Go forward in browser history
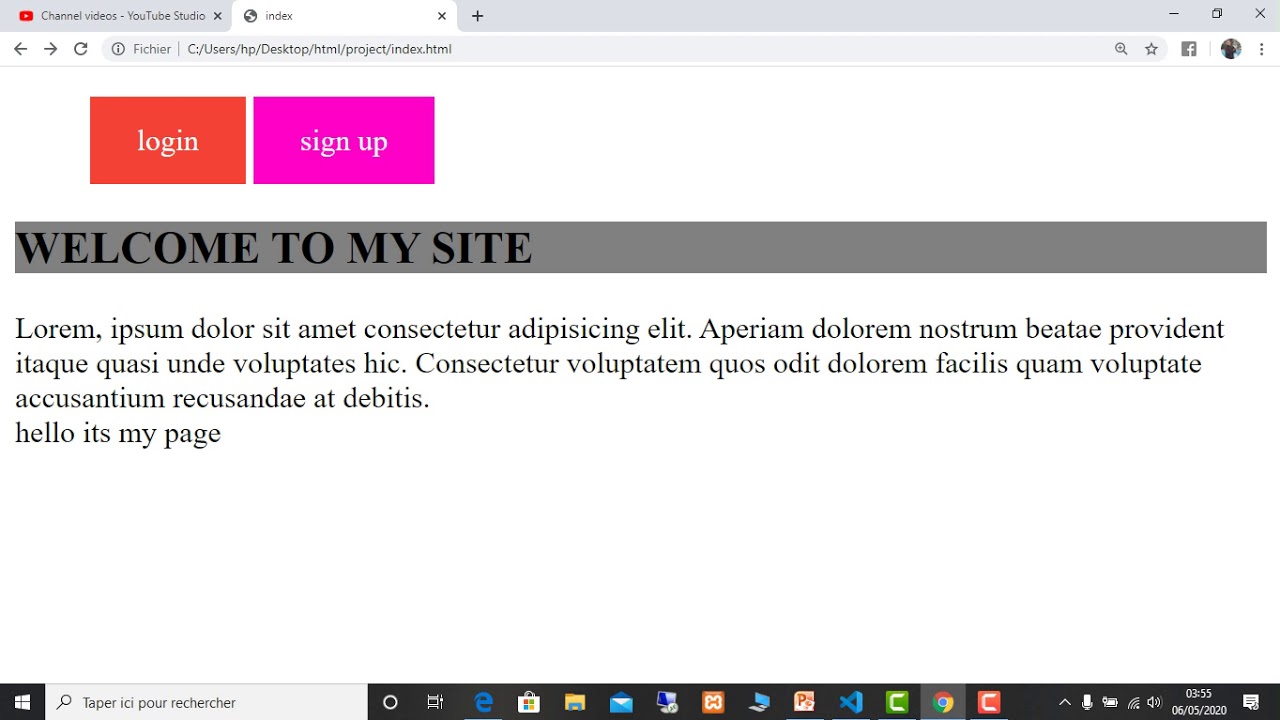This screenshot has width=1280, height=720. (50, 49)
